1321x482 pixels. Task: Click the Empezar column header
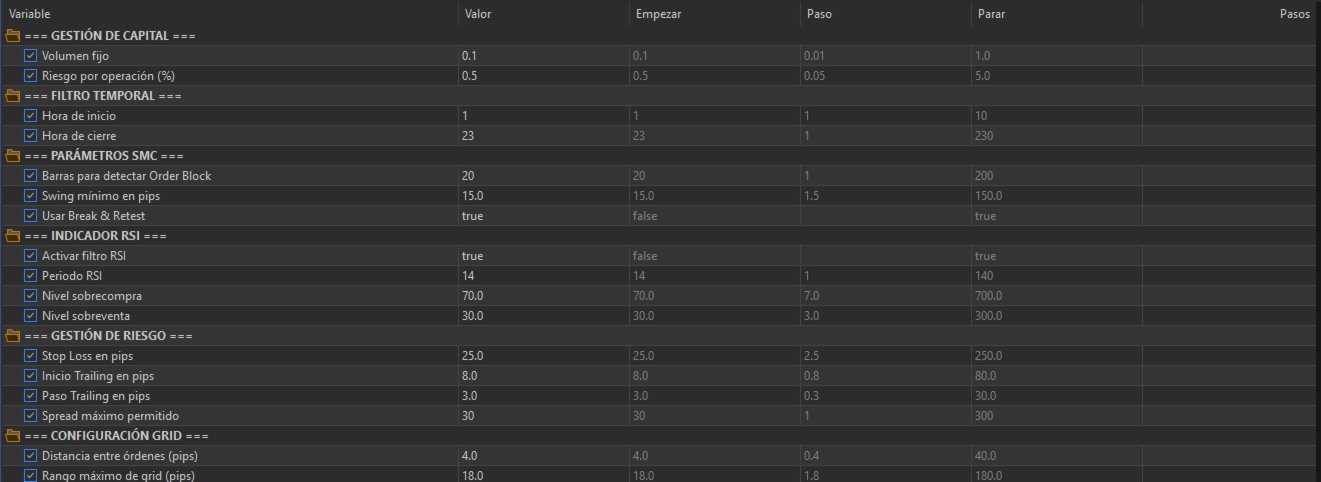coord(658,14)
